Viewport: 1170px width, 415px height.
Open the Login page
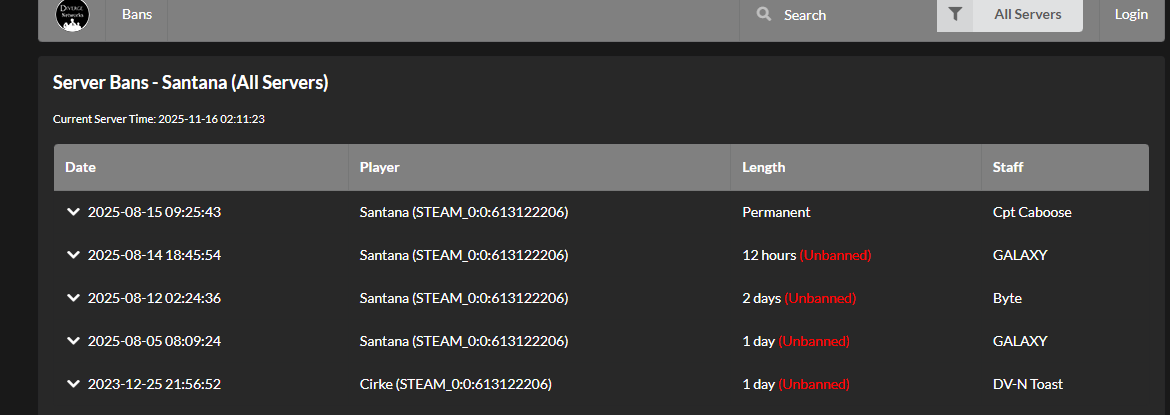click(1131, 15)
